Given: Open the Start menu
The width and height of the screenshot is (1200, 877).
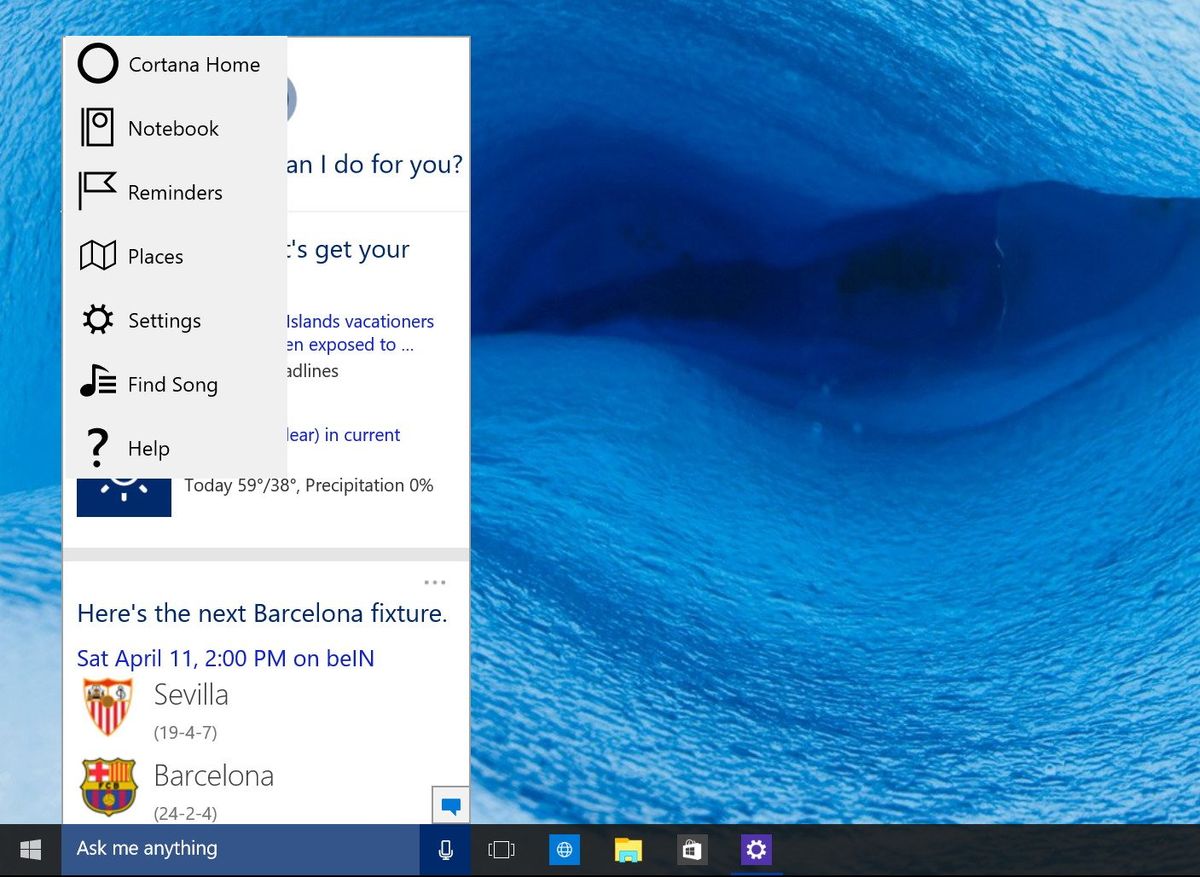Looking at the screenshot, I should pos(29,849).
